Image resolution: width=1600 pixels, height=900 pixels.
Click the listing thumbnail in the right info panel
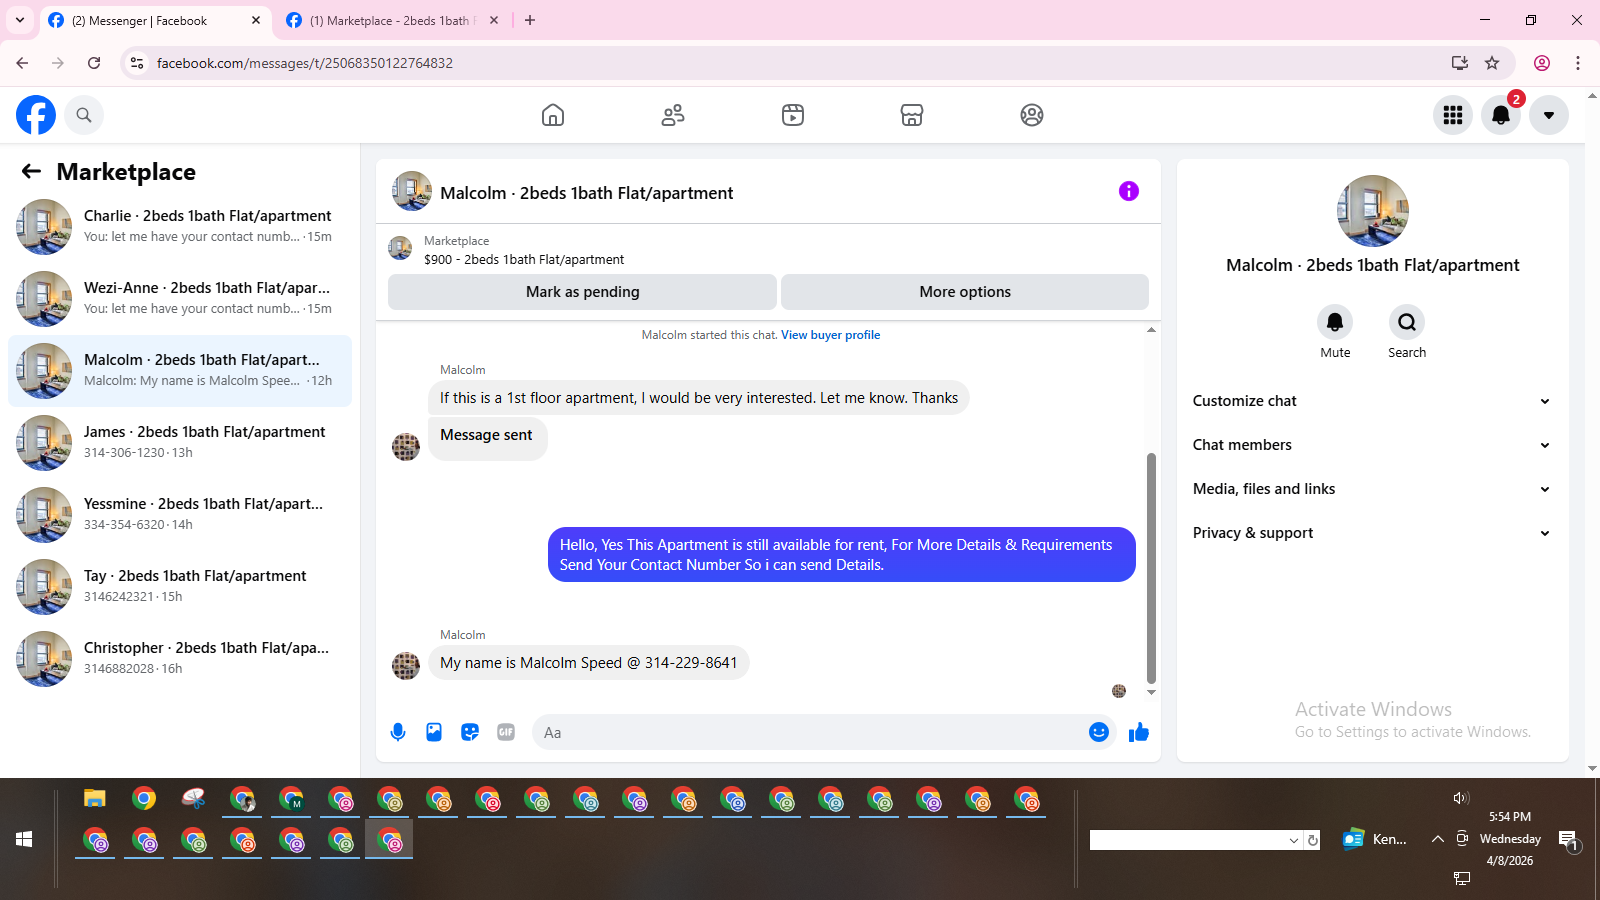tap(1373, 211)
